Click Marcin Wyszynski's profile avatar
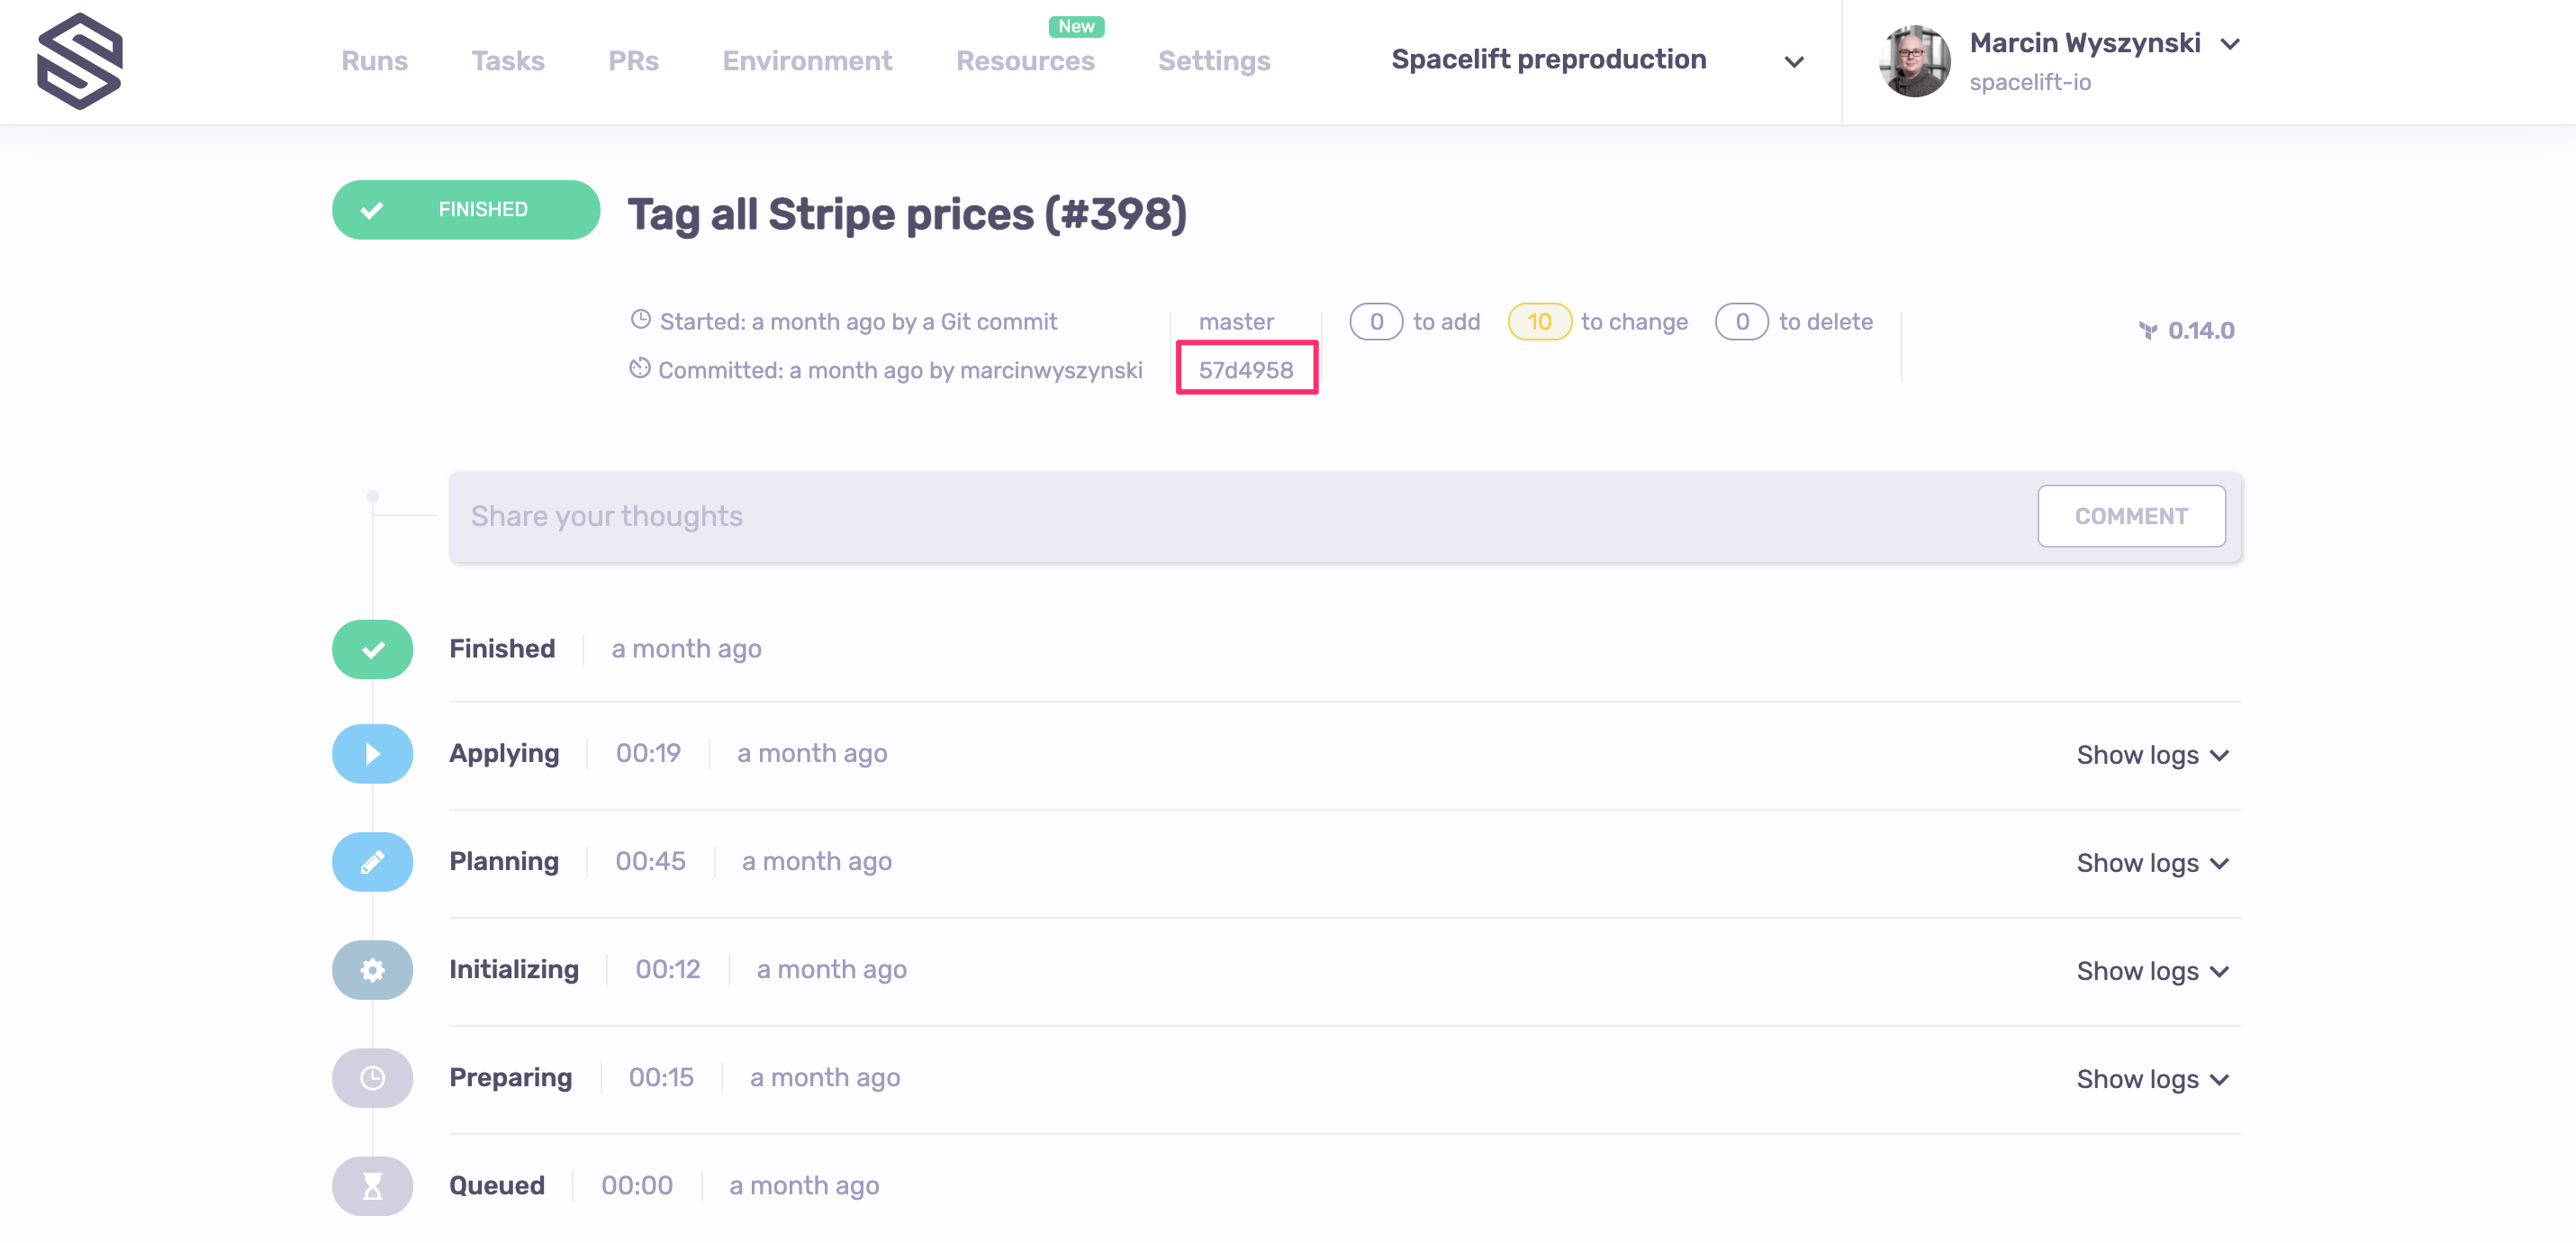Screen dimensions: 2576x1243 click(x=1914, y=61)
